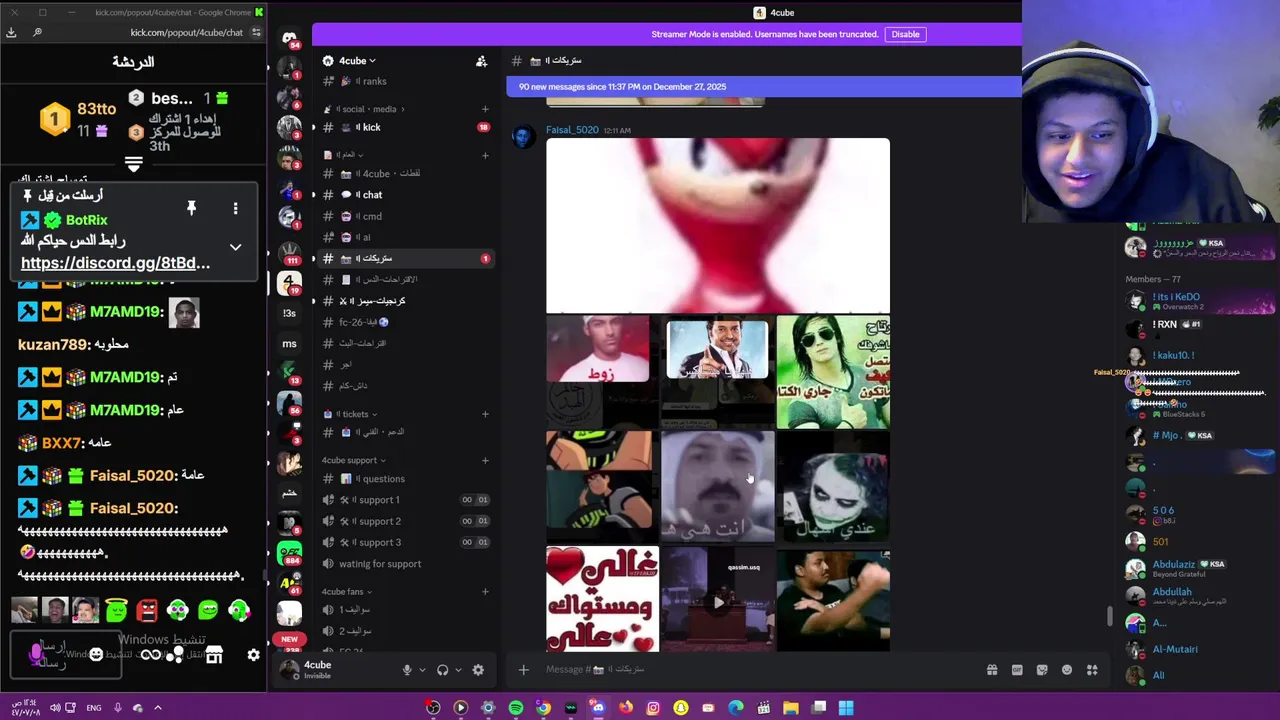1280x720 pixels.
Task: Join the support 1 voice channel
Action: (x=405, y=500)
